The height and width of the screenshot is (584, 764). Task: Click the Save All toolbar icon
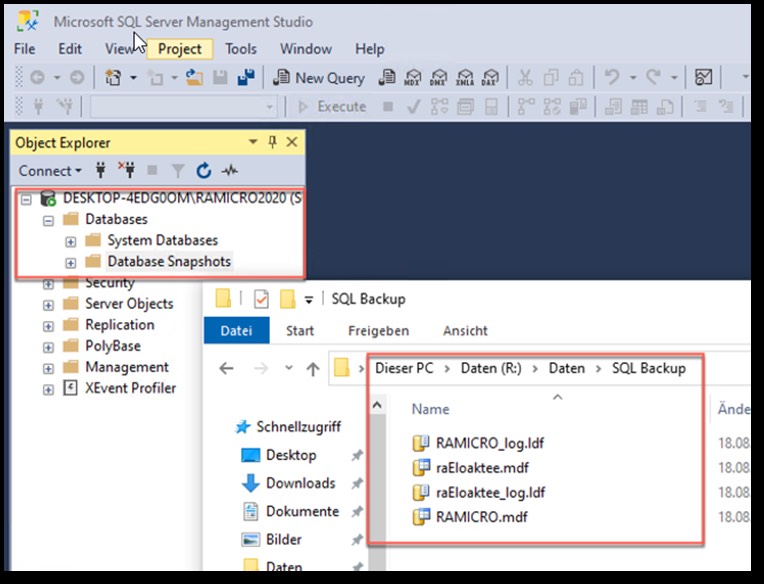coord(246,77)
